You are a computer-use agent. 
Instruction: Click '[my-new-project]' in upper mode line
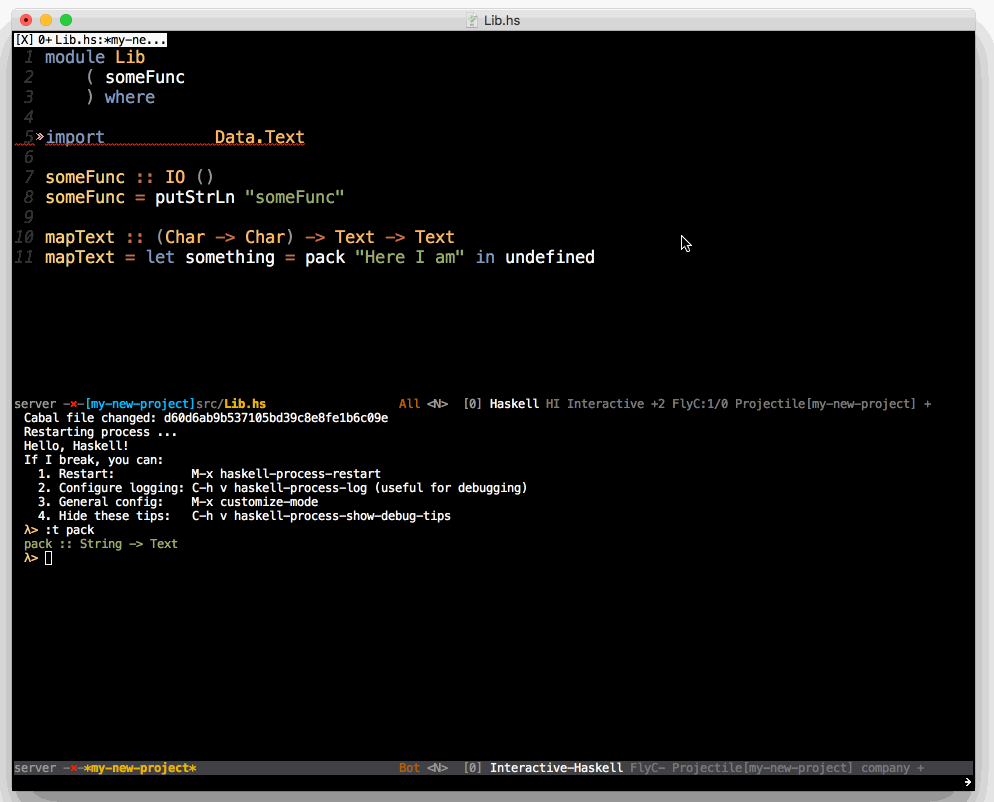click(140, 404)
